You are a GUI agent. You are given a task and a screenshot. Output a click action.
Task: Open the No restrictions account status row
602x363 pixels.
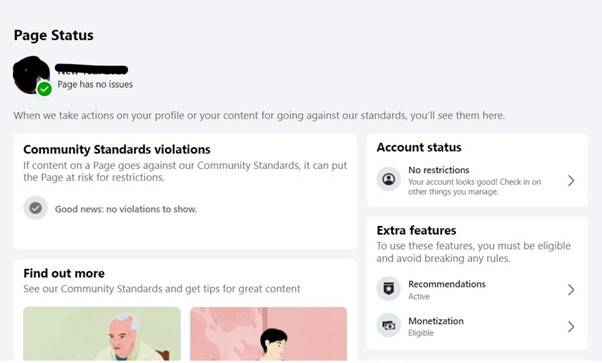477,181
